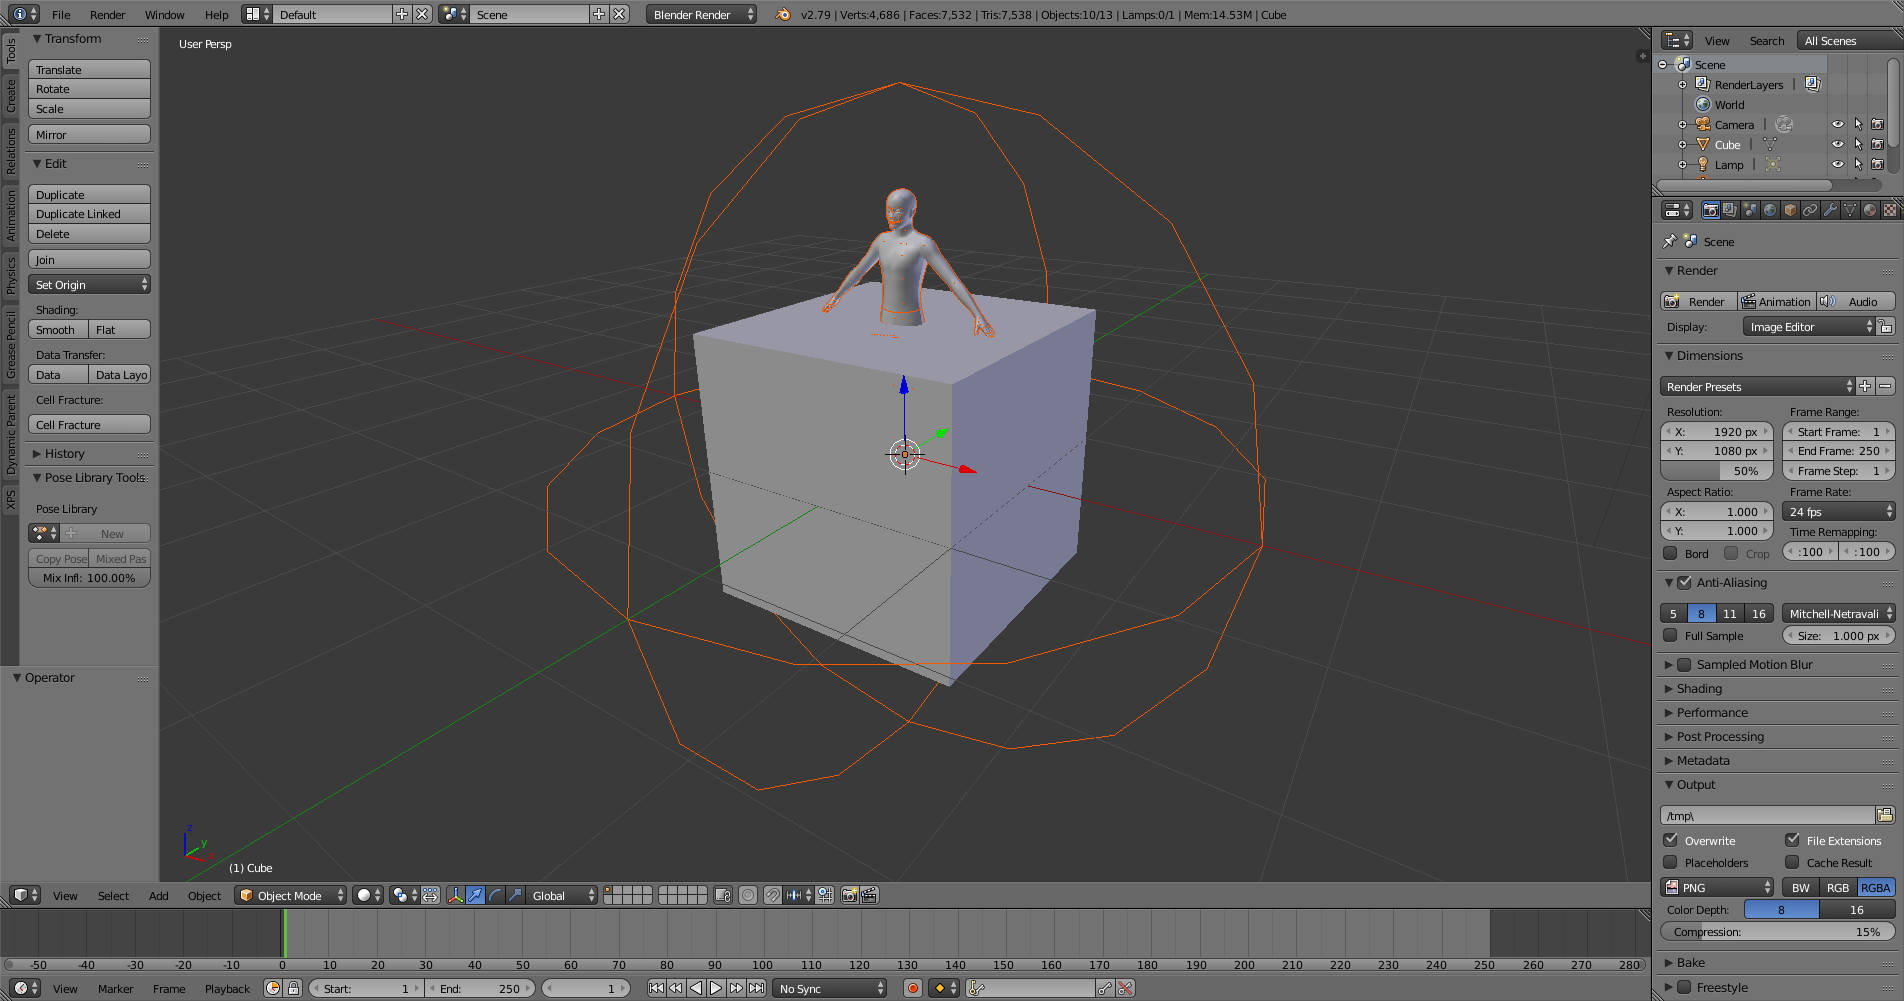Screen dimensions: 1904x1001
Task: Open the Render menu in top bar
Action: point(107,14)
